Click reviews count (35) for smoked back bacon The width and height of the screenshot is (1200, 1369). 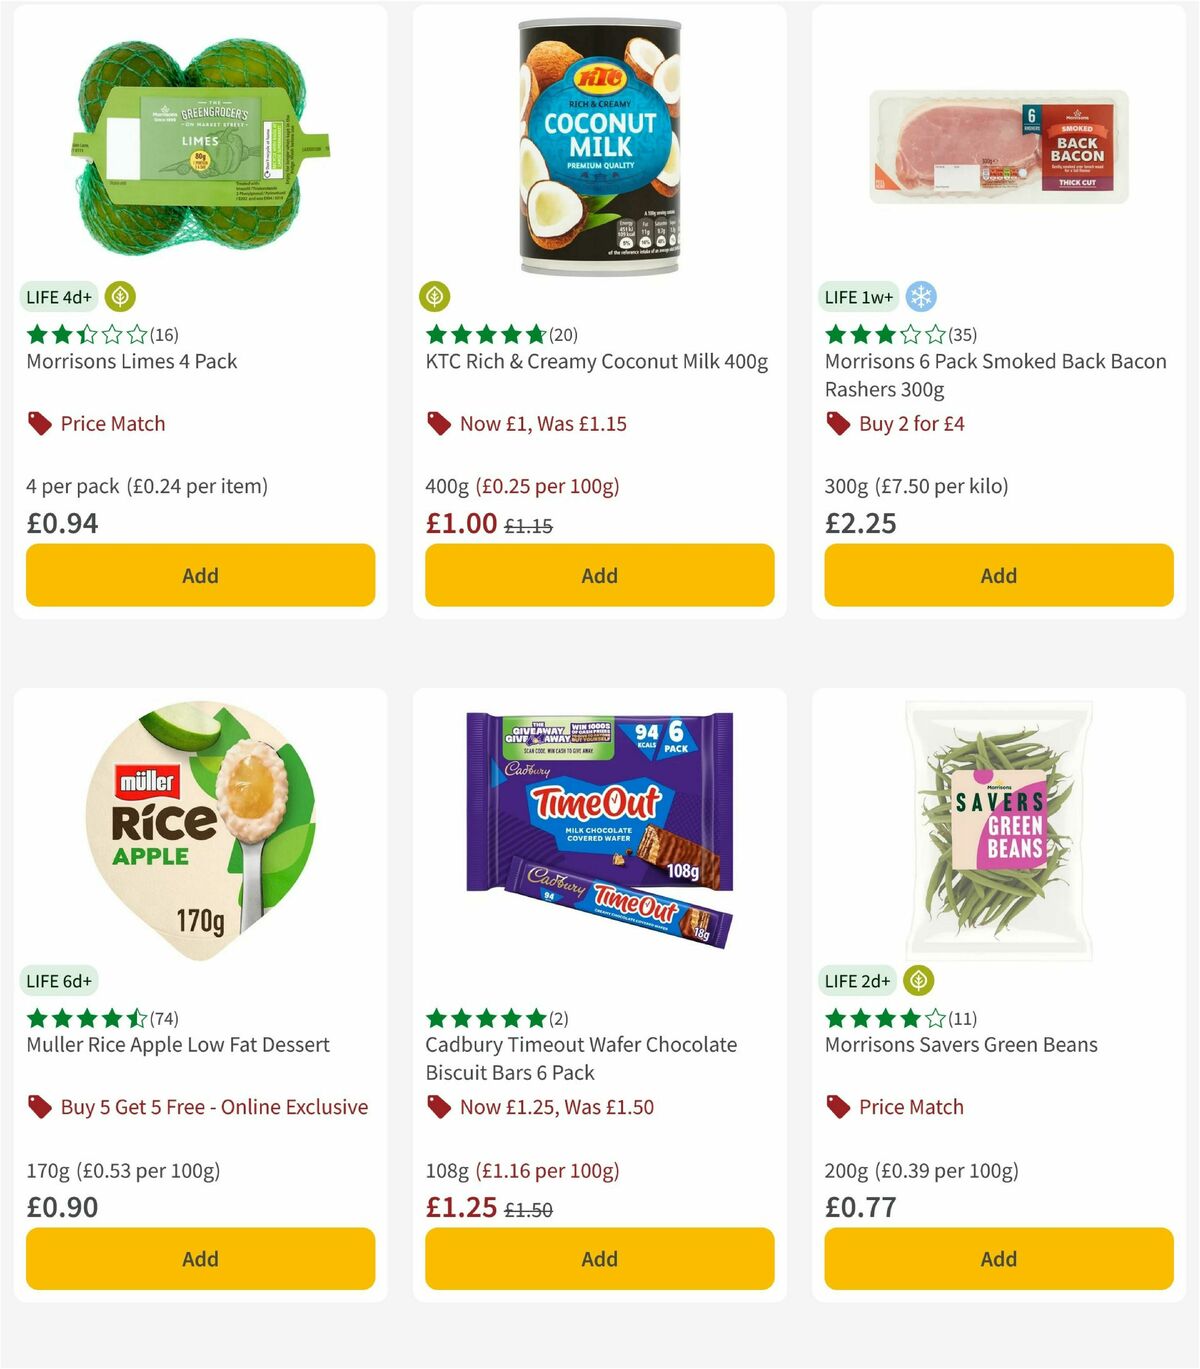(961, 335)
